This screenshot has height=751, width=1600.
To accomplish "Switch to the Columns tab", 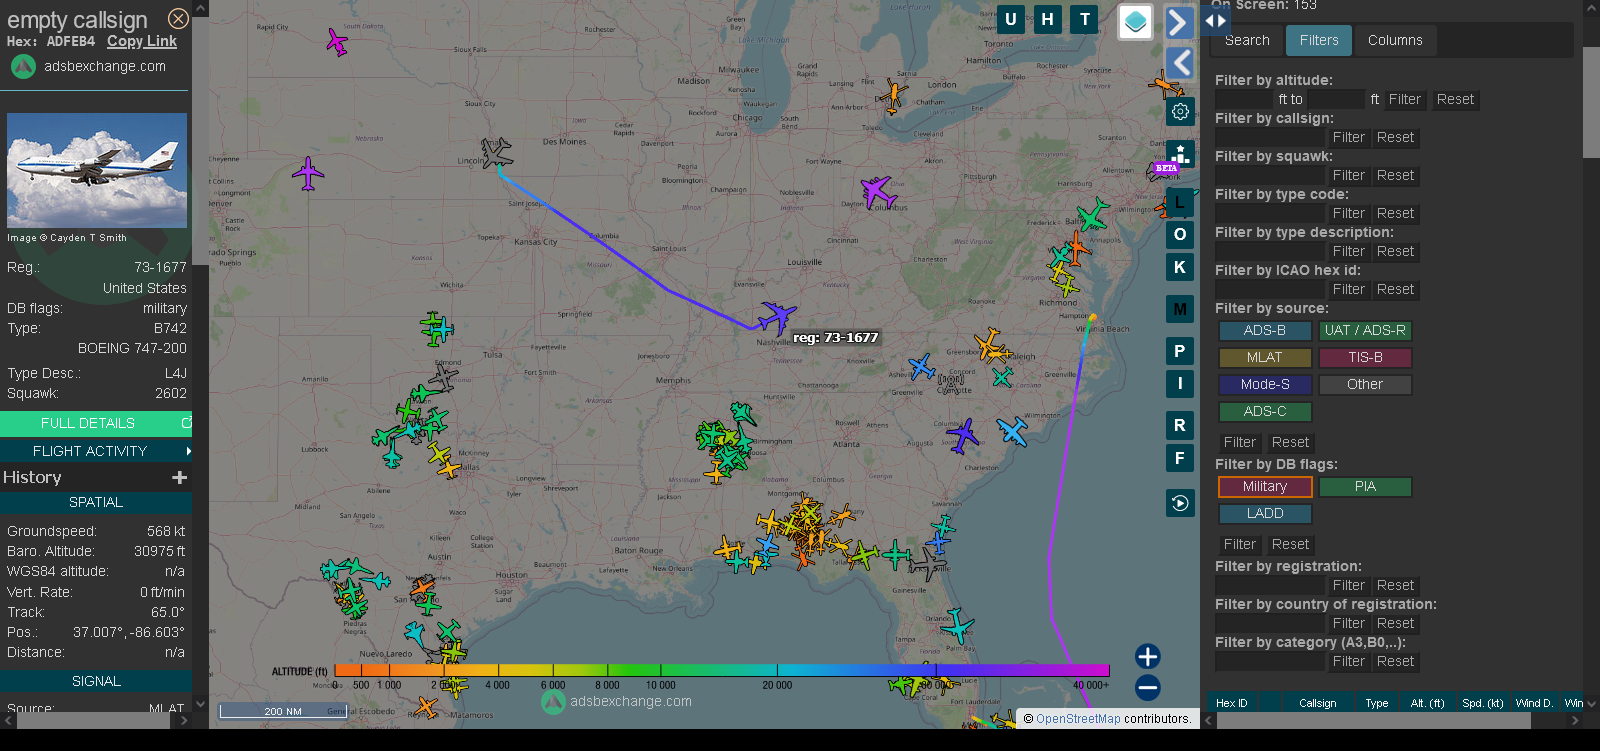I will [1395, 40].
